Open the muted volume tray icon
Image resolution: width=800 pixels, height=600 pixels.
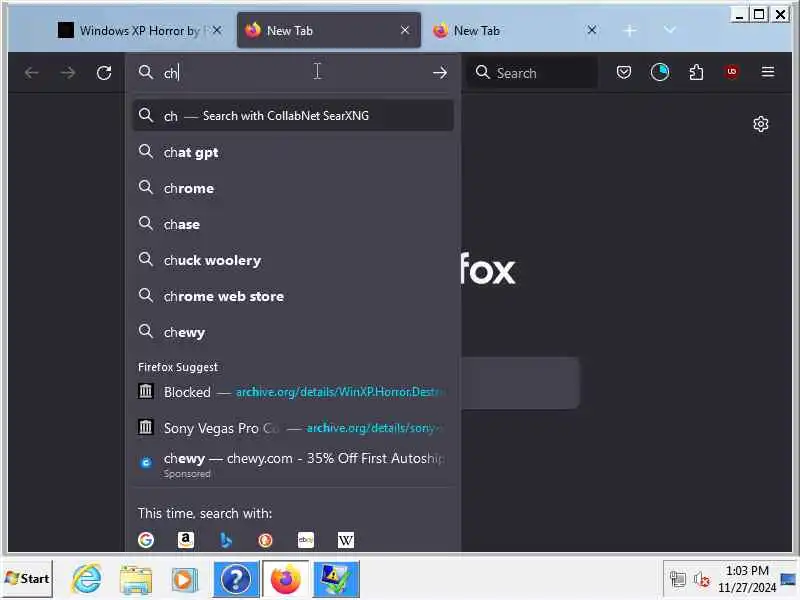point(702,579)
